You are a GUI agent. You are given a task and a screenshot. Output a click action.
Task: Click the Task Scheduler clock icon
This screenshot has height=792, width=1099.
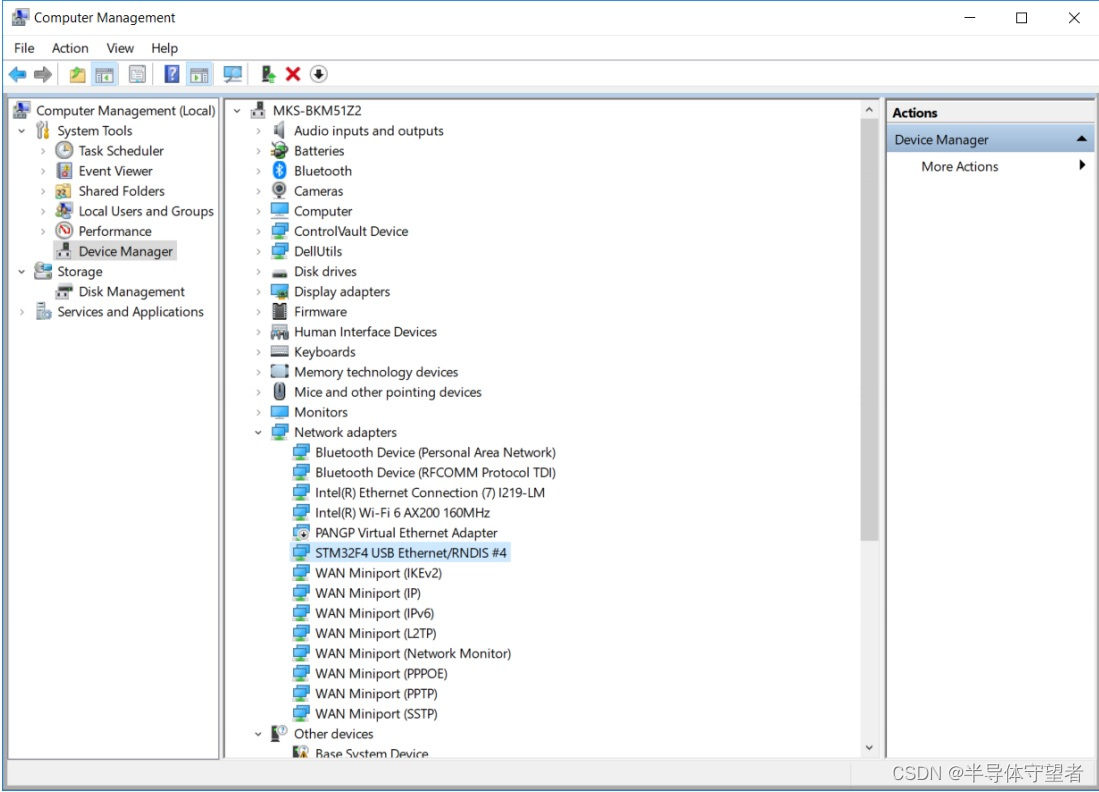(64, 151)
